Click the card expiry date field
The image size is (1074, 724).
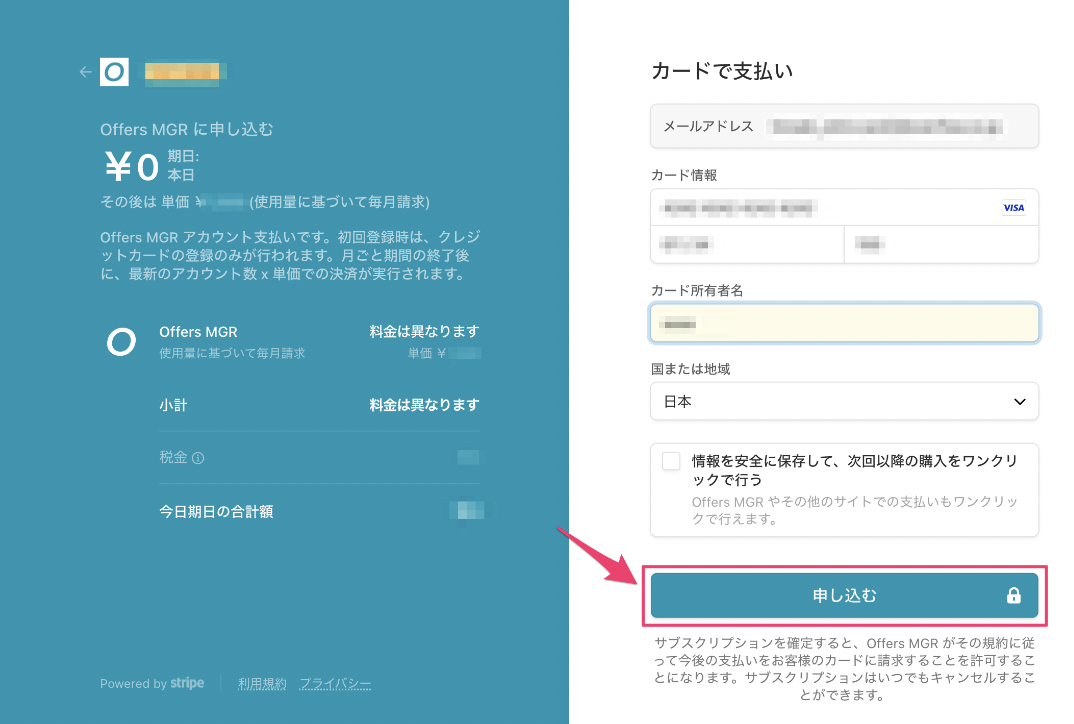pos(747,245)
